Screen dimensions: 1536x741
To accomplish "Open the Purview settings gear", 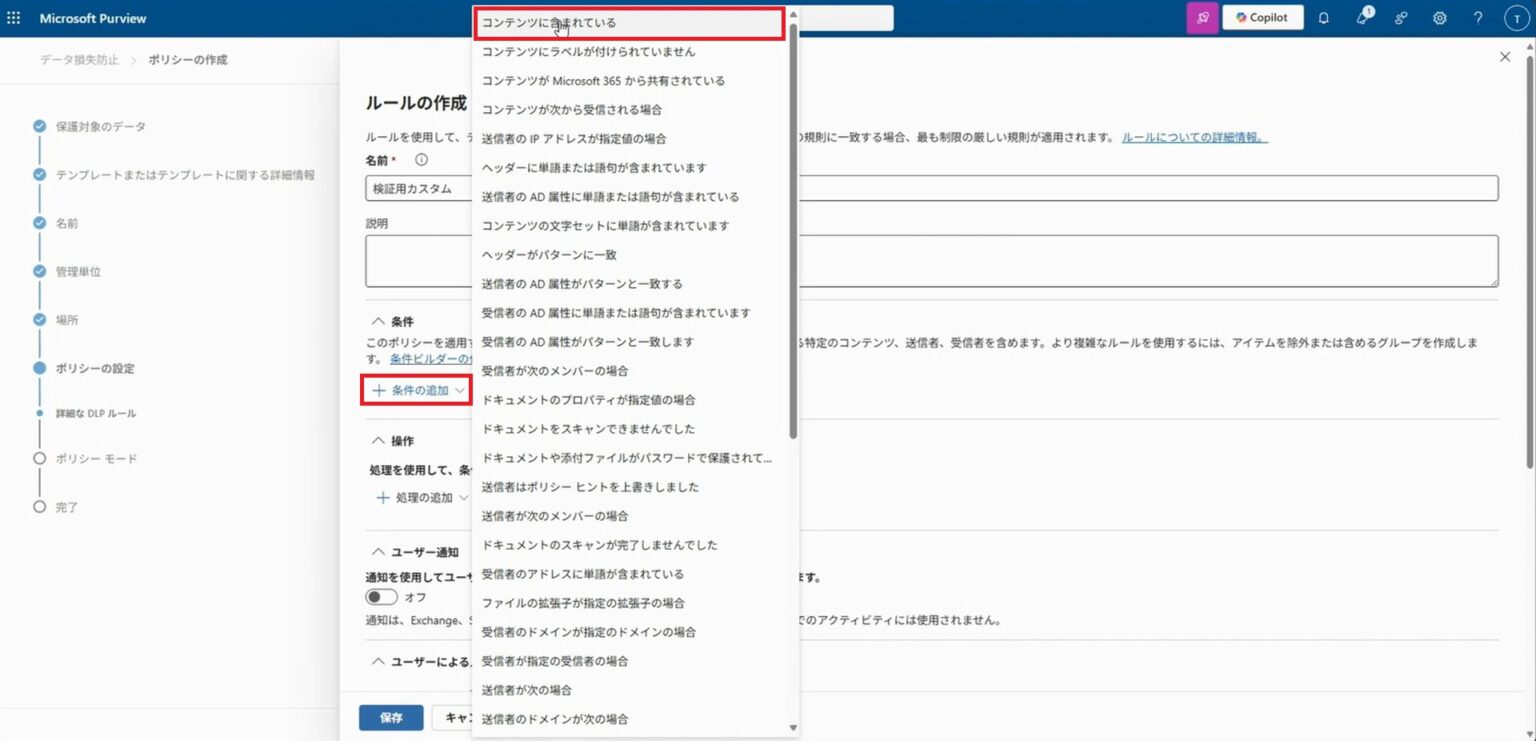I will 1440,17.
